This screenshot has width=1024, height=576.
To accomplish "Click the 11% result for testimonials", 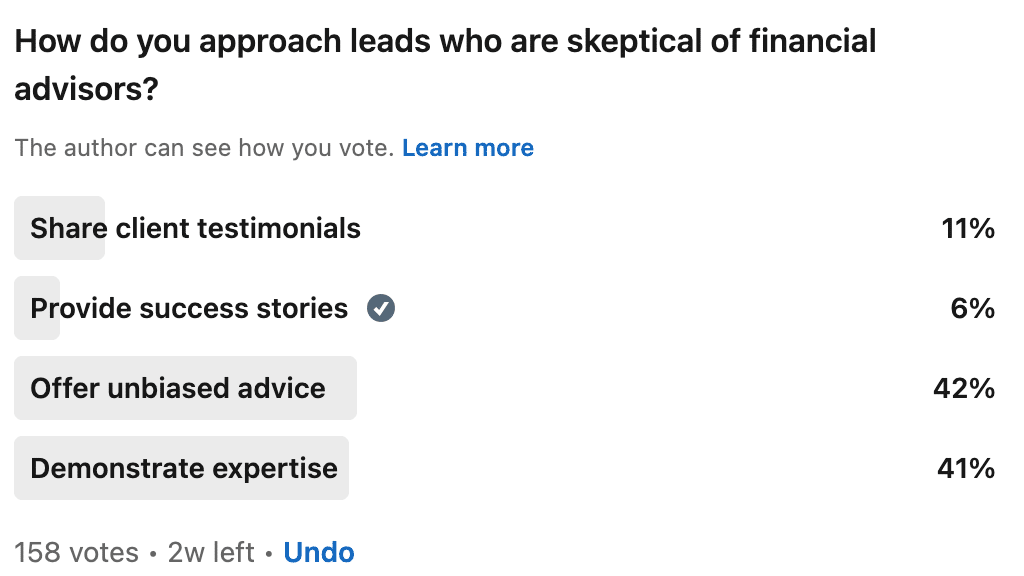I will pos(968,229).
